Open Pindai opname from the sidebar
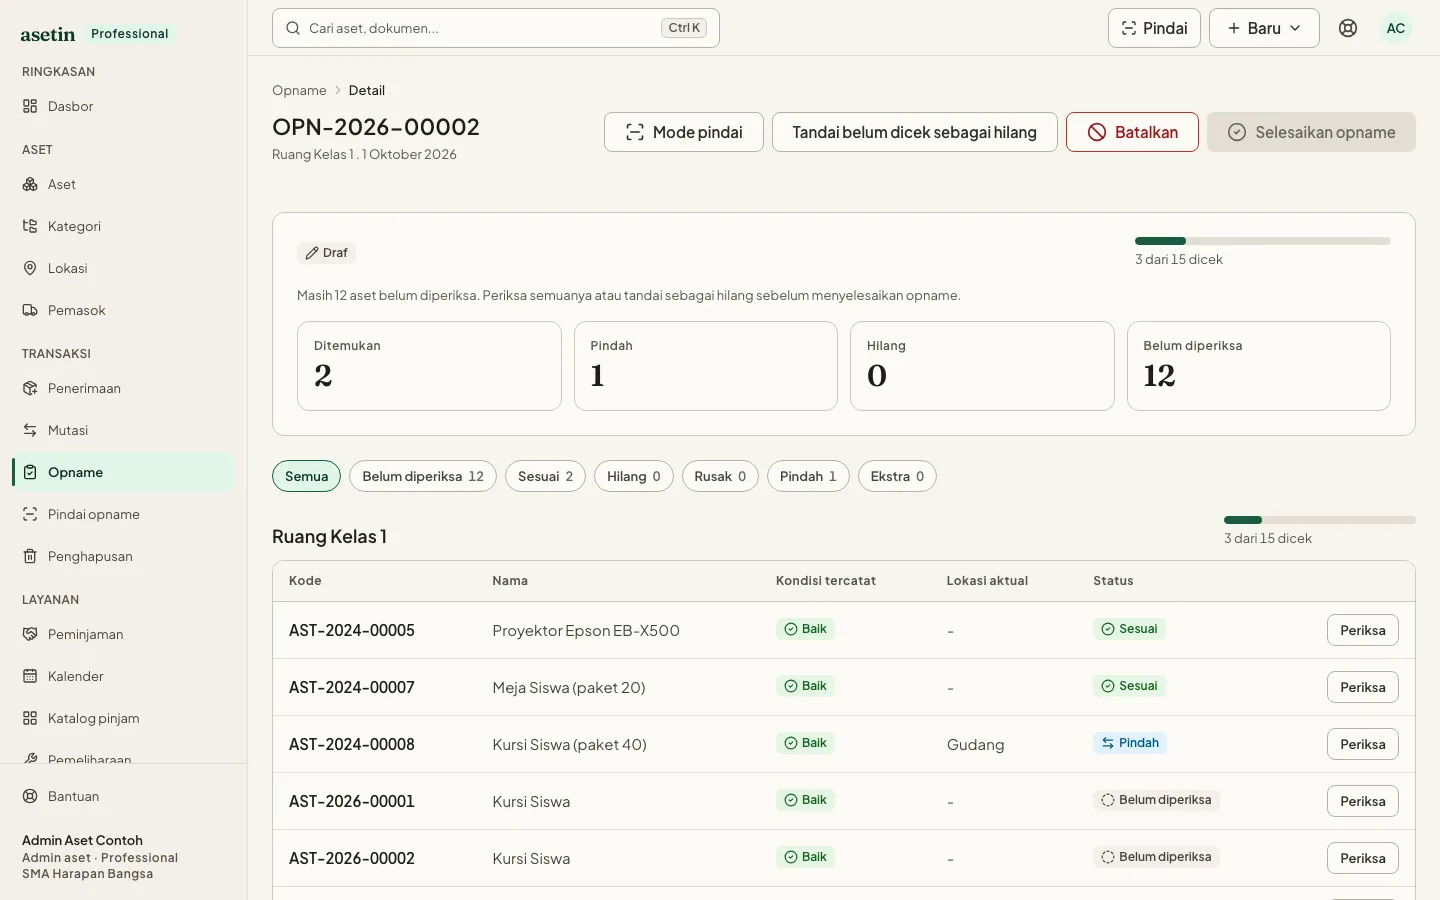Screen dimensions: 1440x900 point(124,514)
